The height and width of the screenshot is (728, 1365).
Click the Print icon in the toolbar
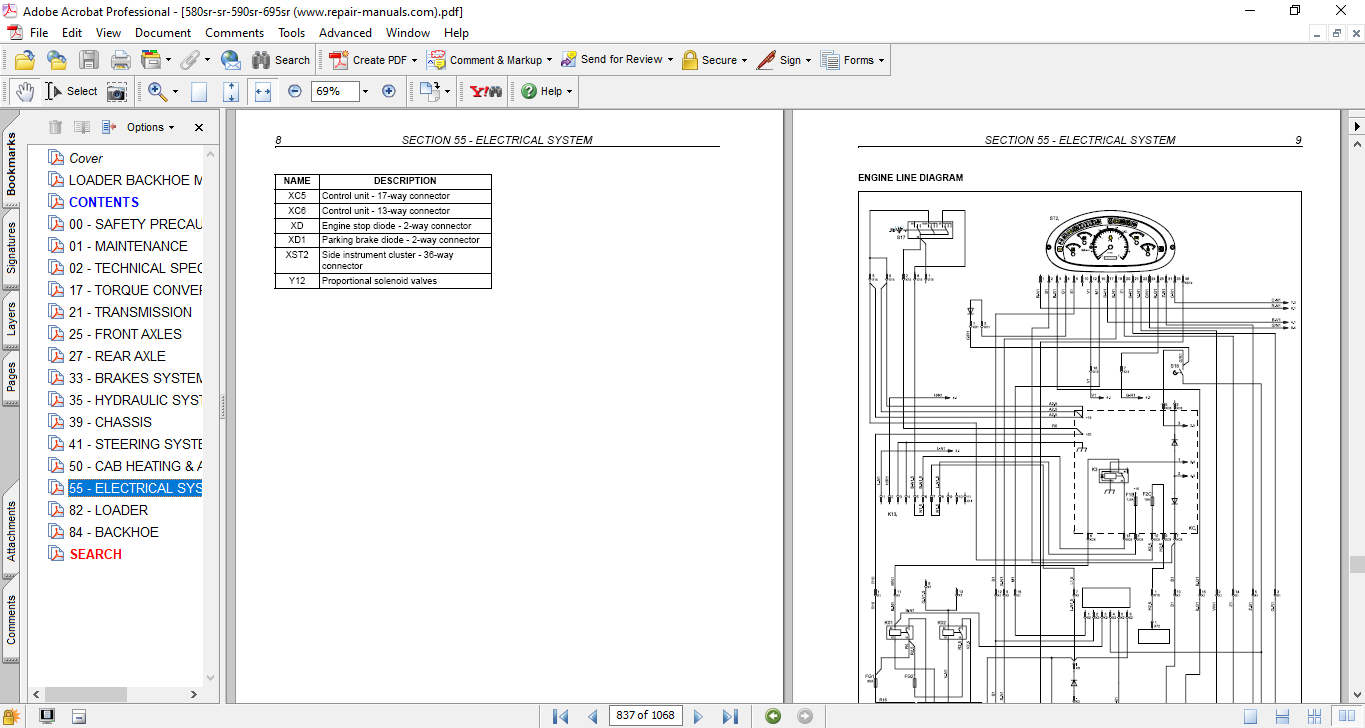click(x=120, y=60)
